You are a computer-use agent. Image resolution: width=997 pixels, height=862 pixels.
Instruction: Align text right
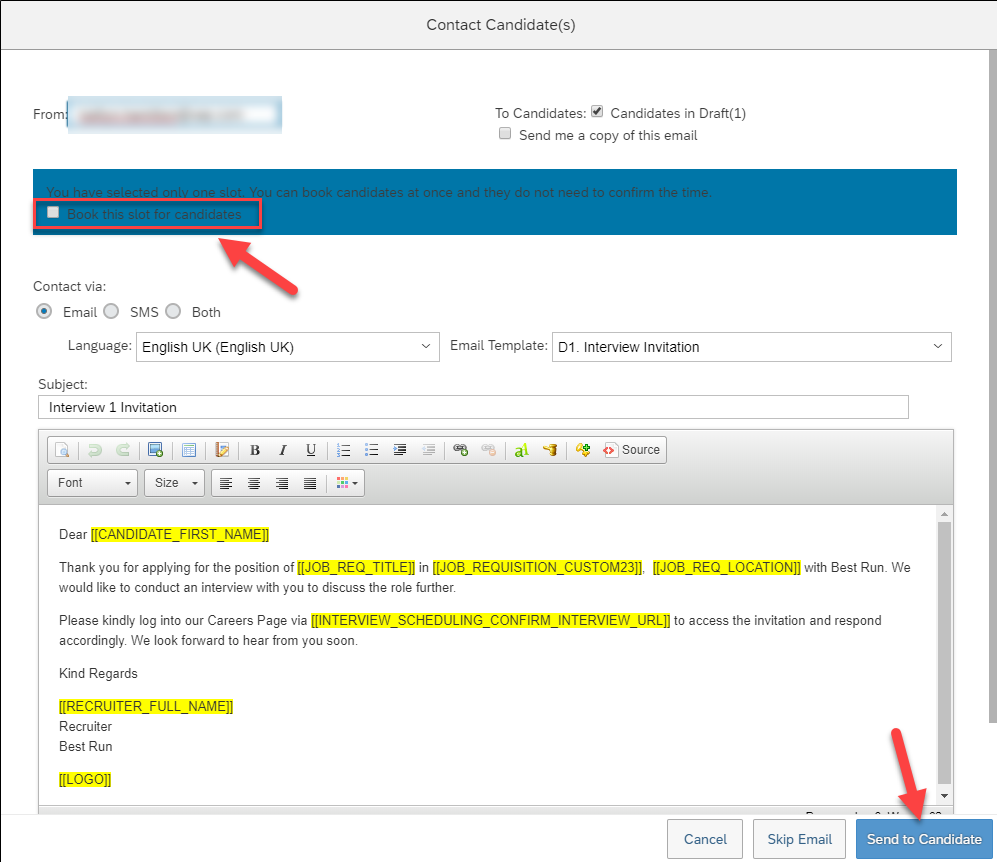(282, 483)
